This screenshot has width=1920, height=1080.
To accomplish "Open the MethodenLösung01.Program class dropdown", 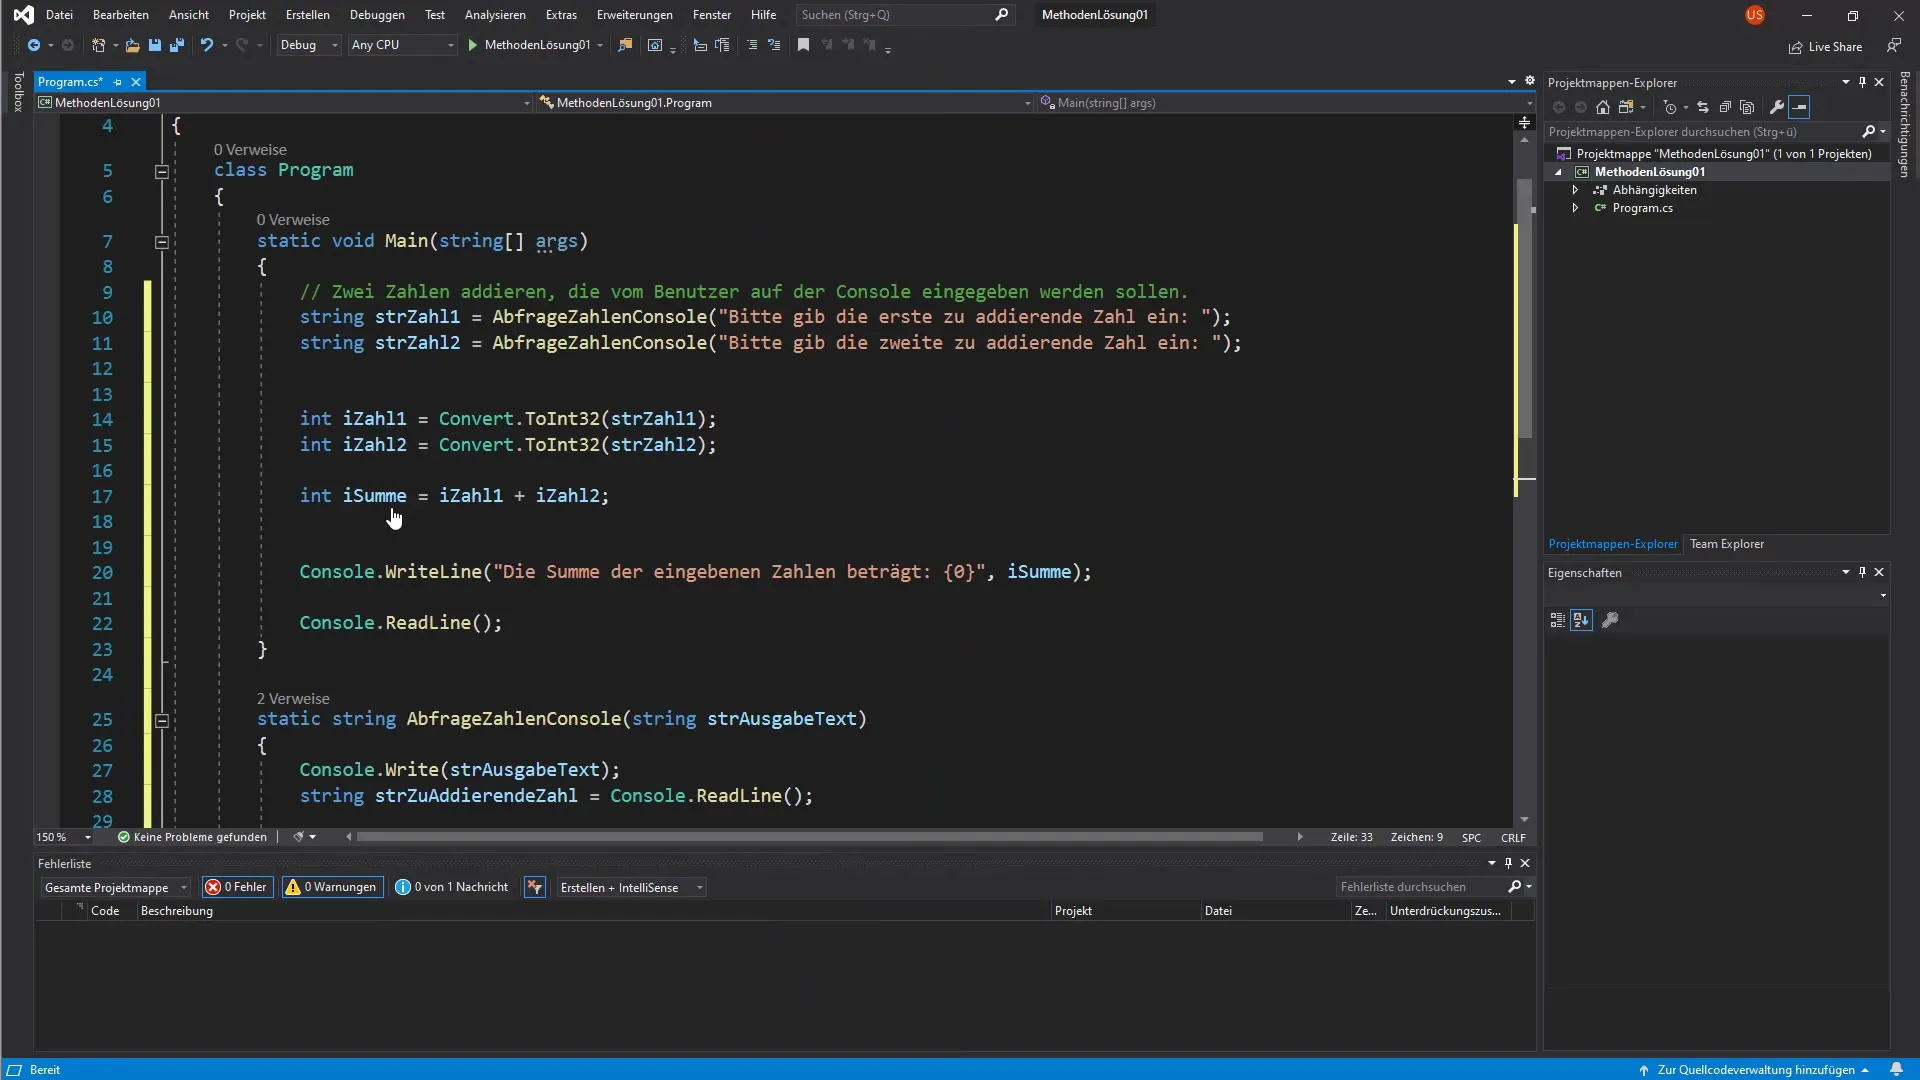I will pos(784,103).
